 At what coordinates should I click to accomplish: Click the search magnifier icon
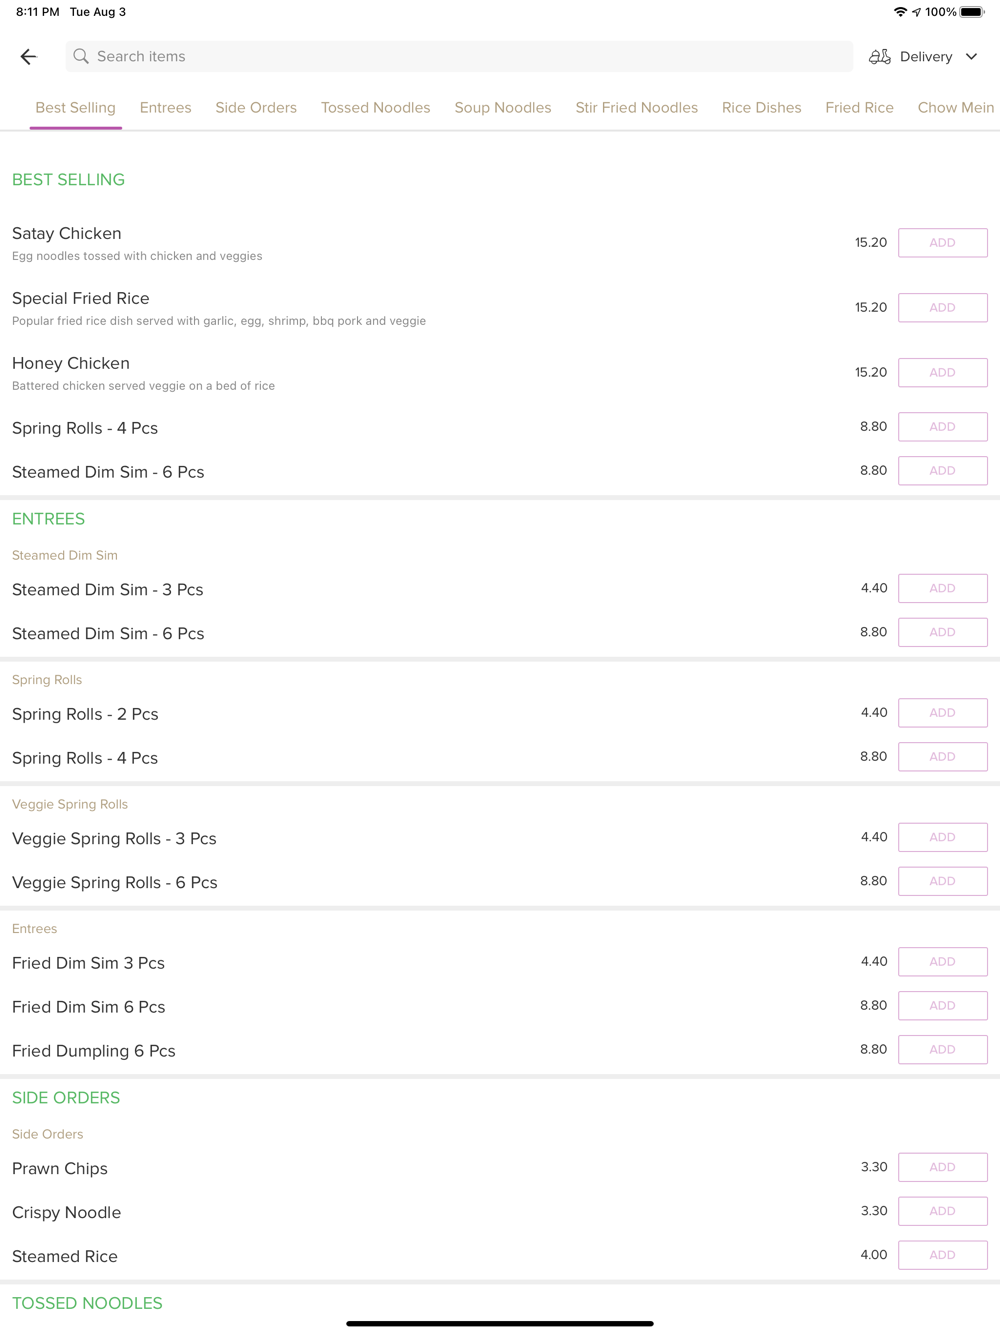[x=81, y=57]
